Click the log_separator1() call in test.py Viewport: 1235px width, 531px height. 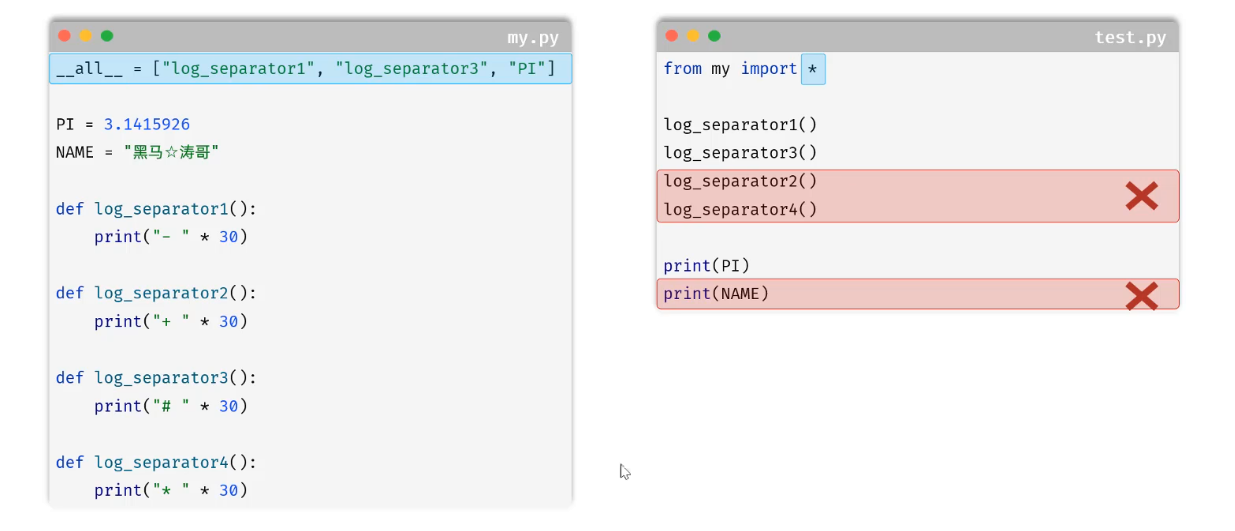tap(740, 125)
